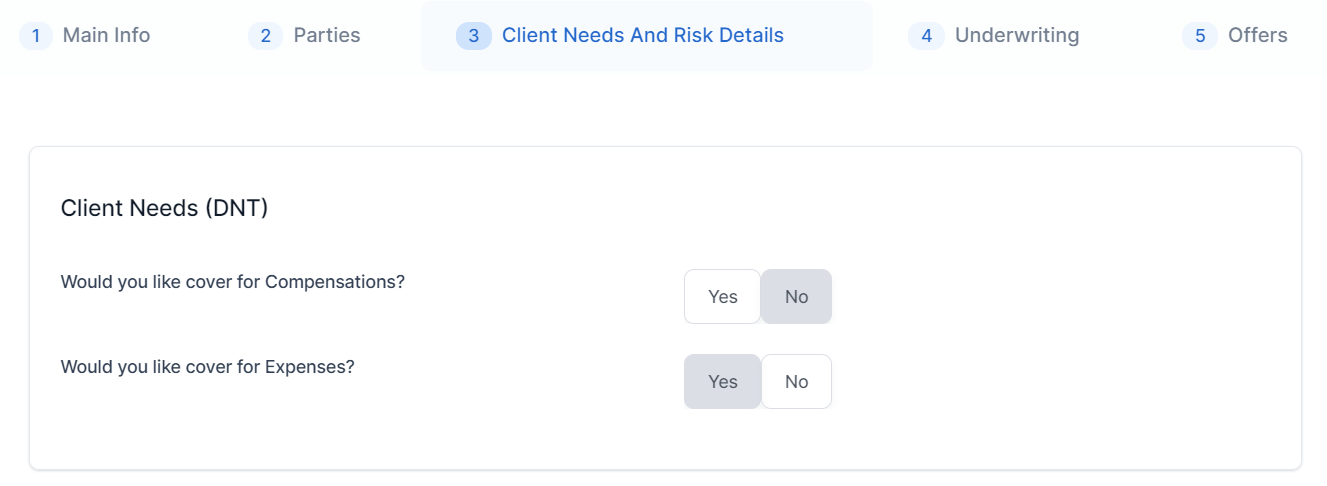Open the Parties tab label

coord(327,36)
